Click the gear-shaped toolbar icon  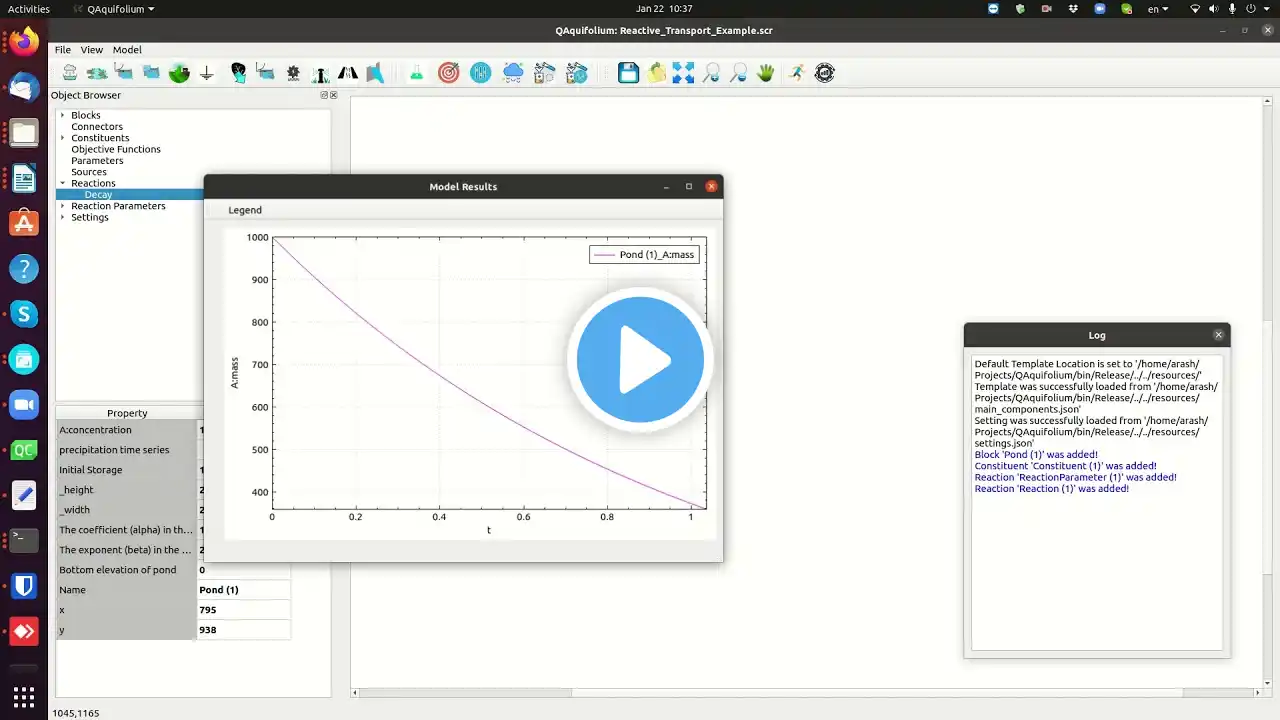(293, 72)
